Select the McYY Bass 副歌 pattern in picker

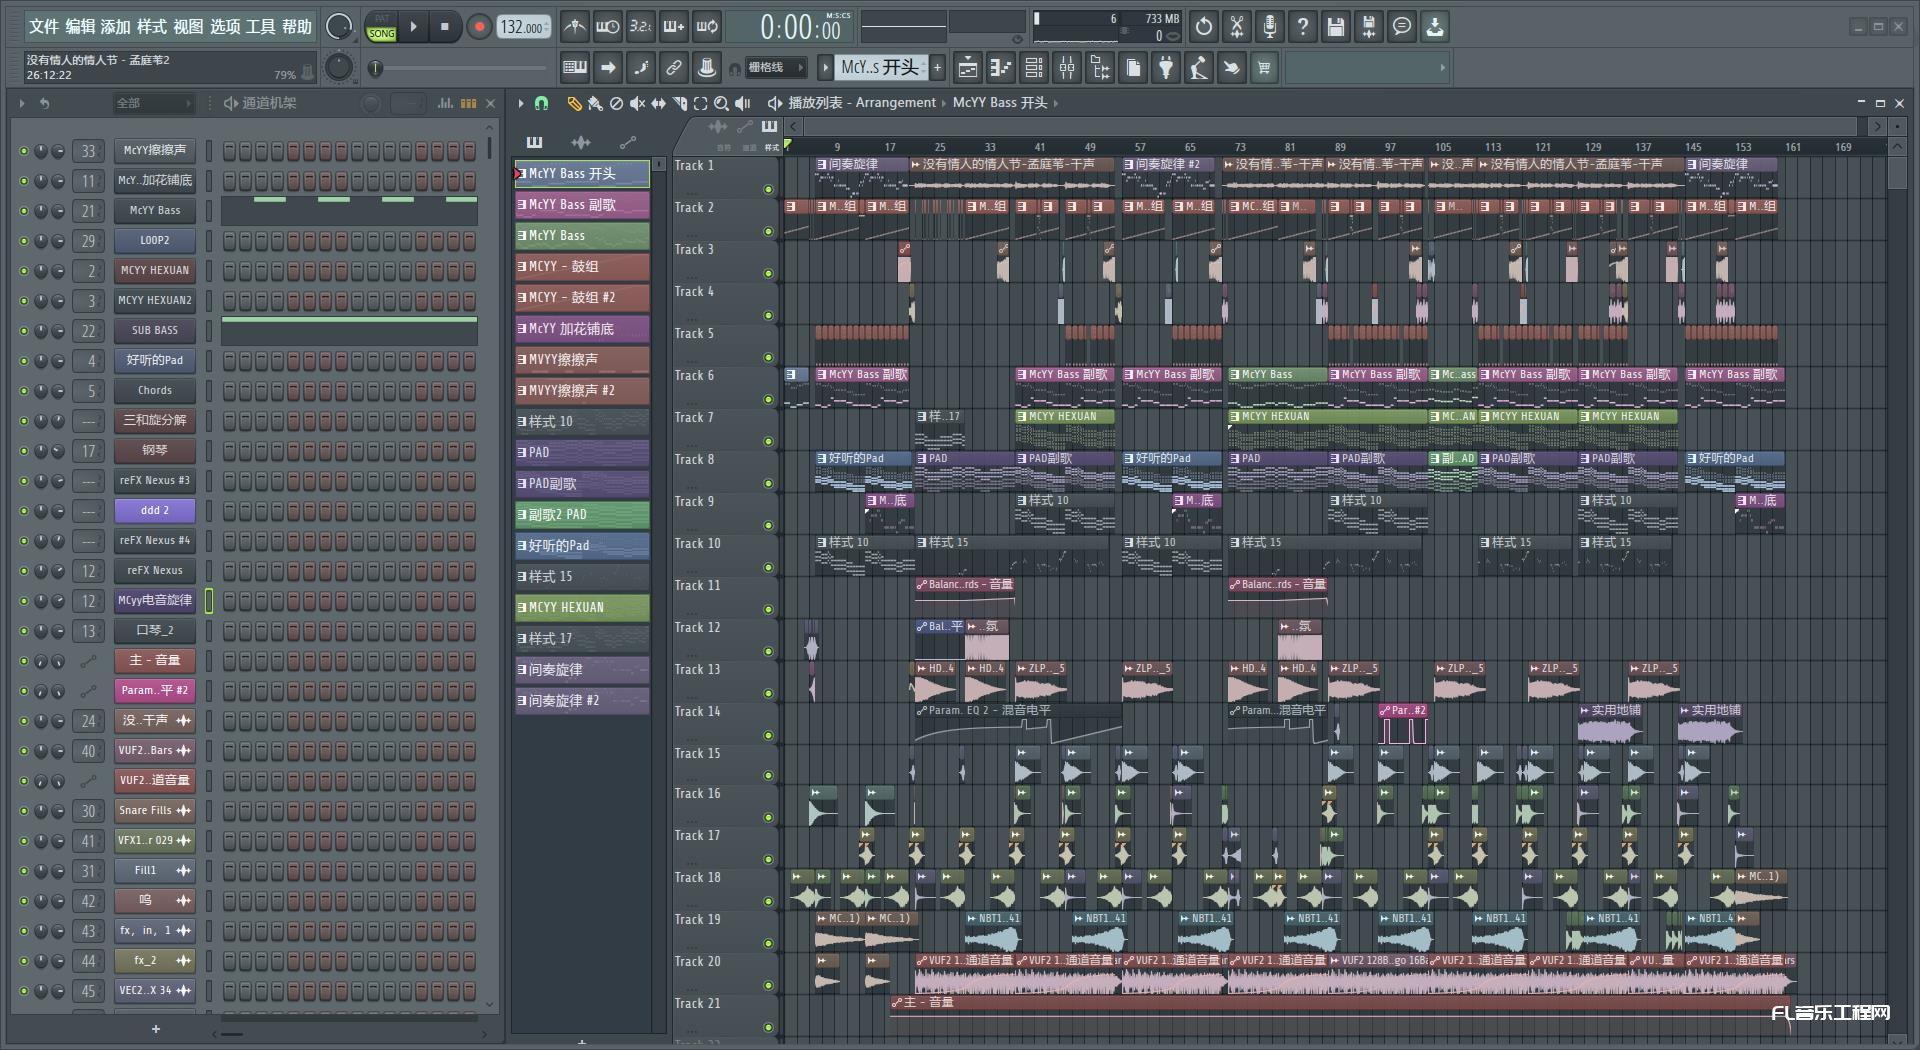pos(582,205)
